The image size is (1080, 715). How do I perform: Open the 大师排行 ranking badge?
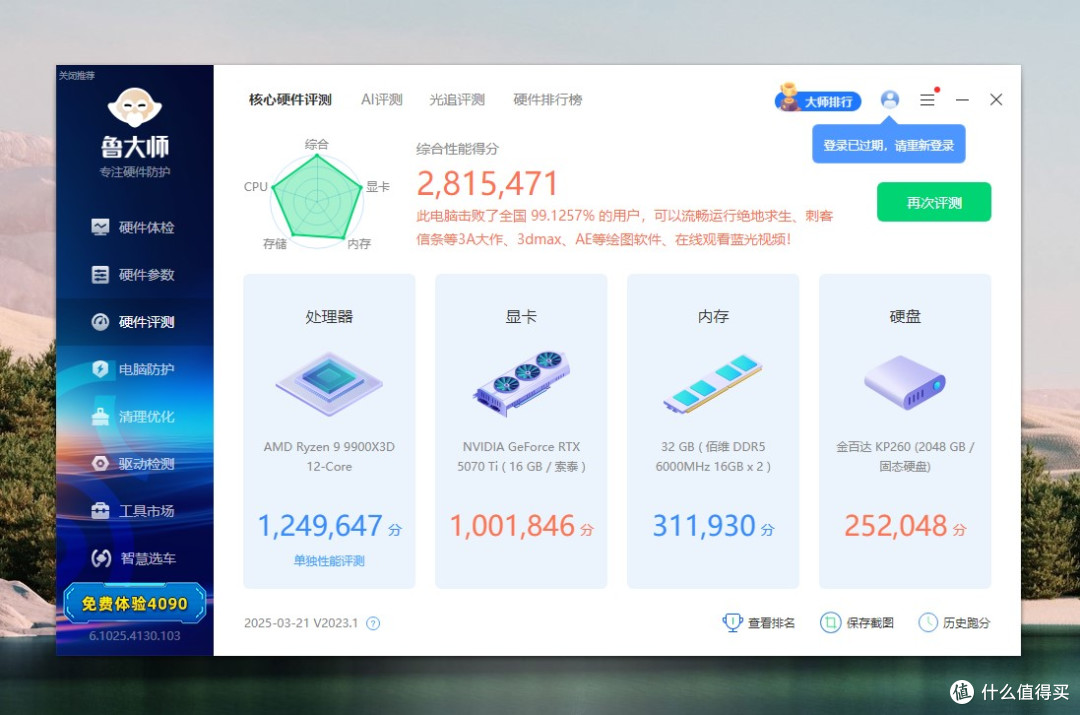pos(818,99)
